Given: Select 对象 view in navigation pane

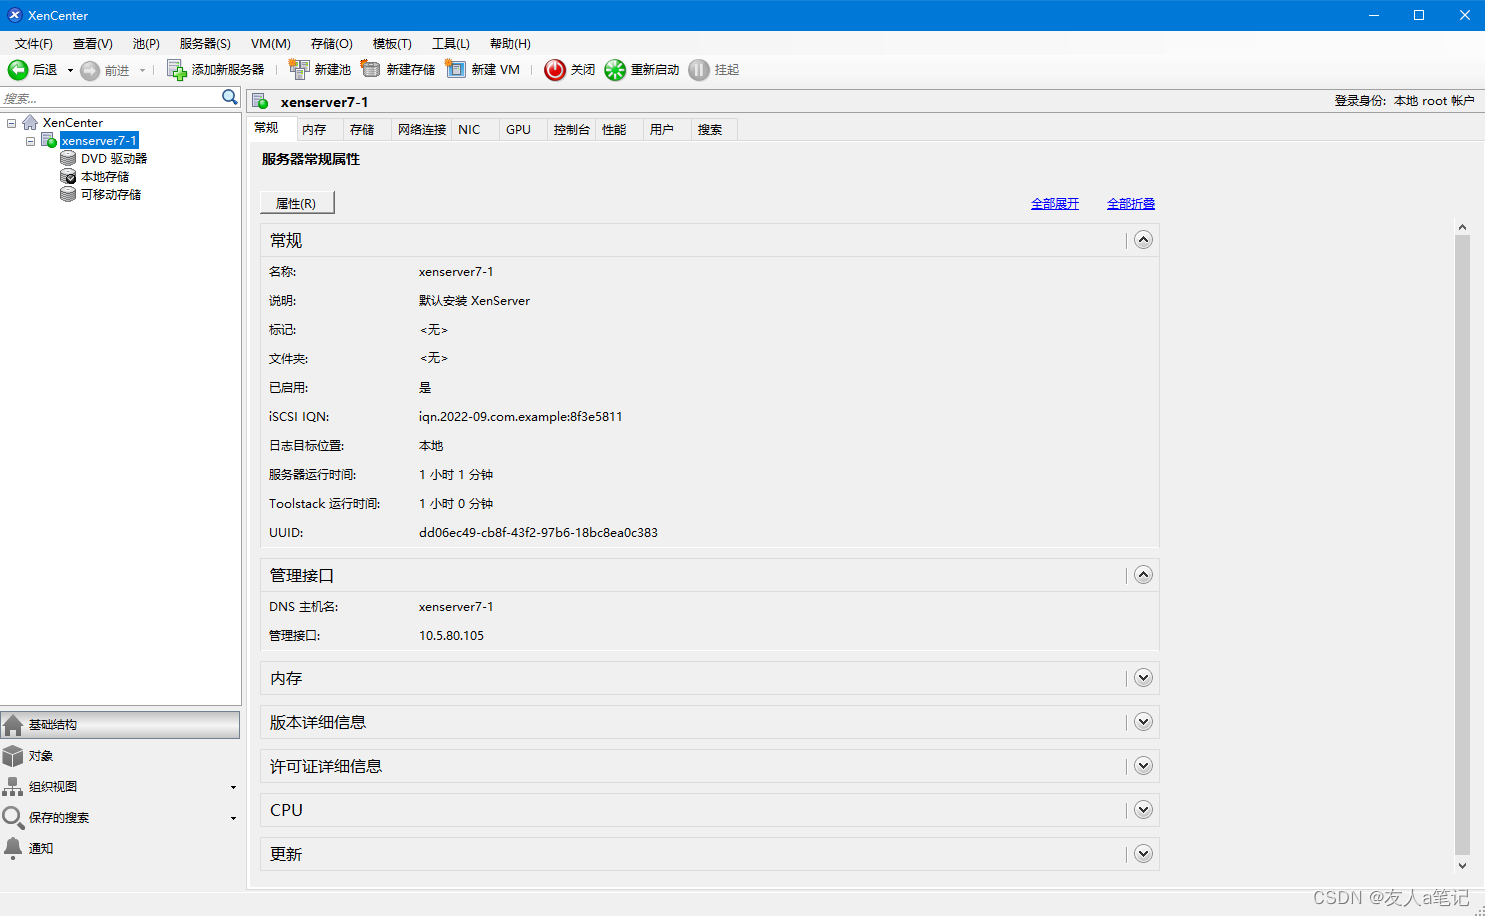Looking at the screenshot, I should pyautogui.click(x=120, y=756).
